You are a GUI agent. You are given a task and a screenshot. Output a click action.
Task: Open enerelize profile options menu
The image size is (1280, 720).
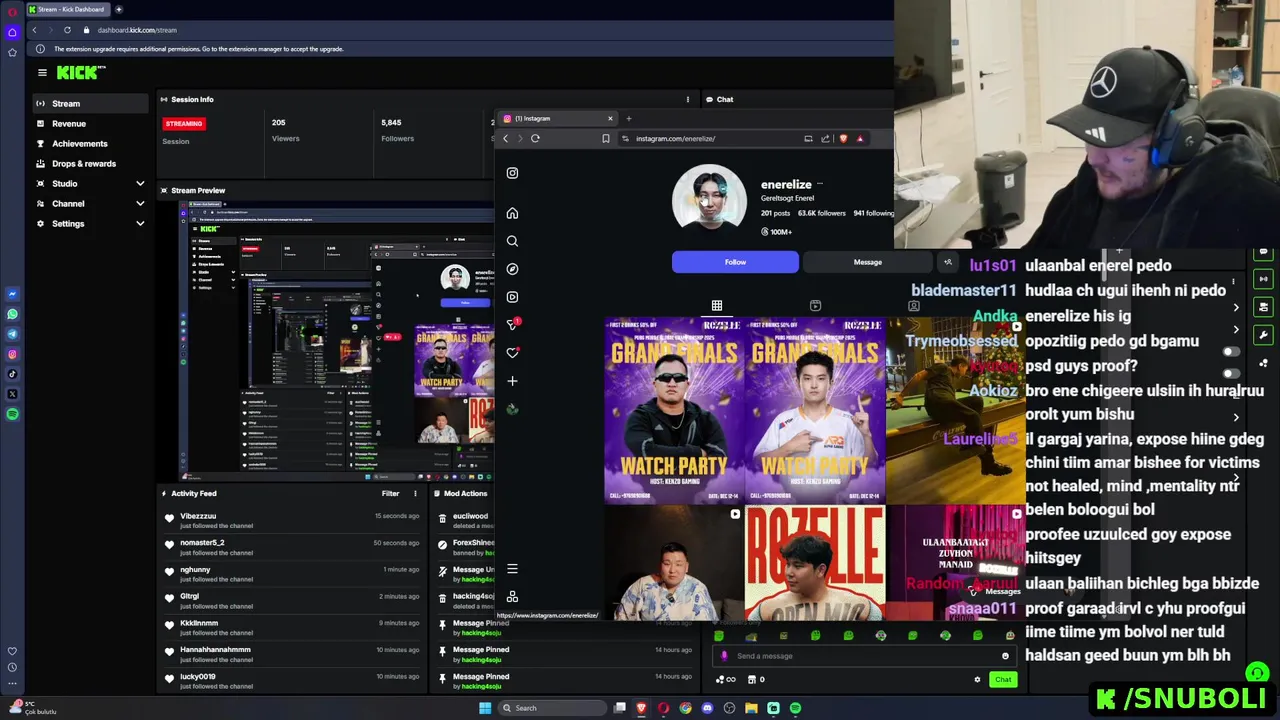(820, 184)
